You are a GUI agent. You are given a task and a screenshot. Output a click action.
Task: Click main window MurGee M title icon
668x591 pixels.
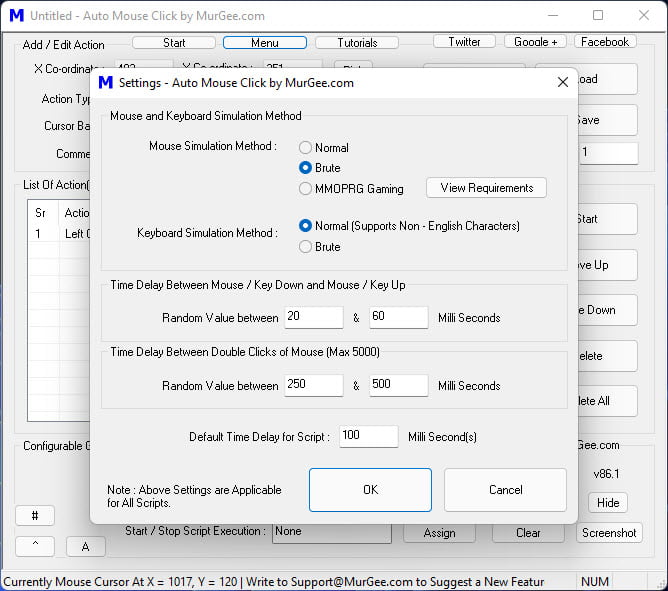17,16
